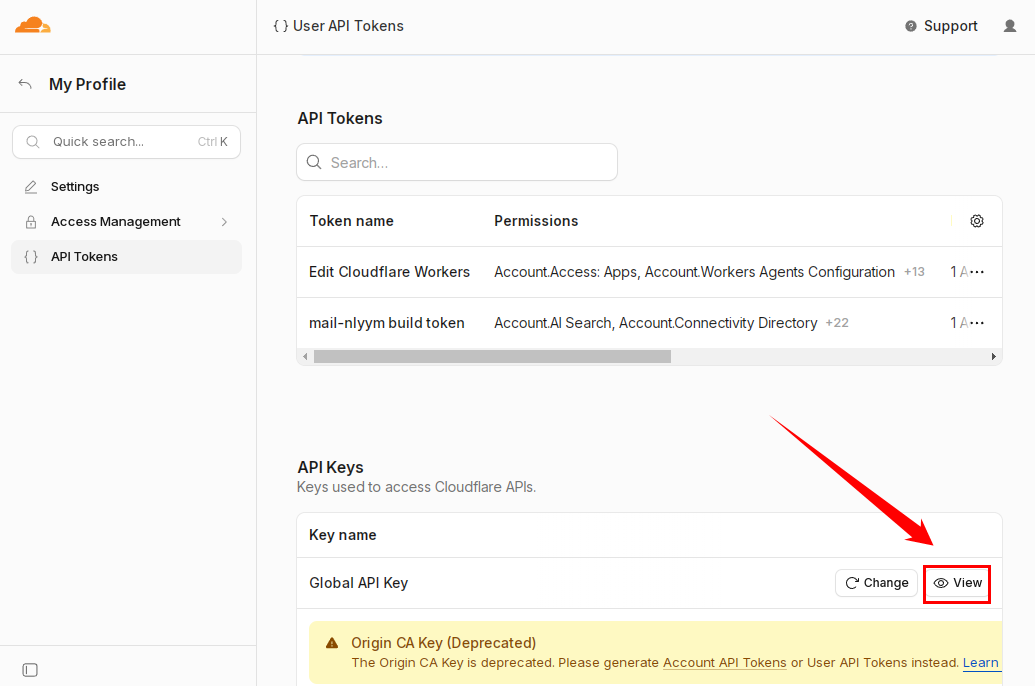Click the API Tokens Search box
The height and width of the screenshot is (686, 1035).
pyautogui.click(x=457, y=162)
